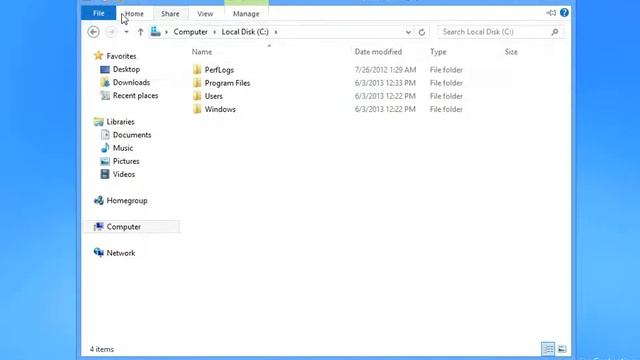Image resolution: width=640 pixels, height=360 pixels.
Task: Select Computer in the breadcrumb path
Action: 191,32
